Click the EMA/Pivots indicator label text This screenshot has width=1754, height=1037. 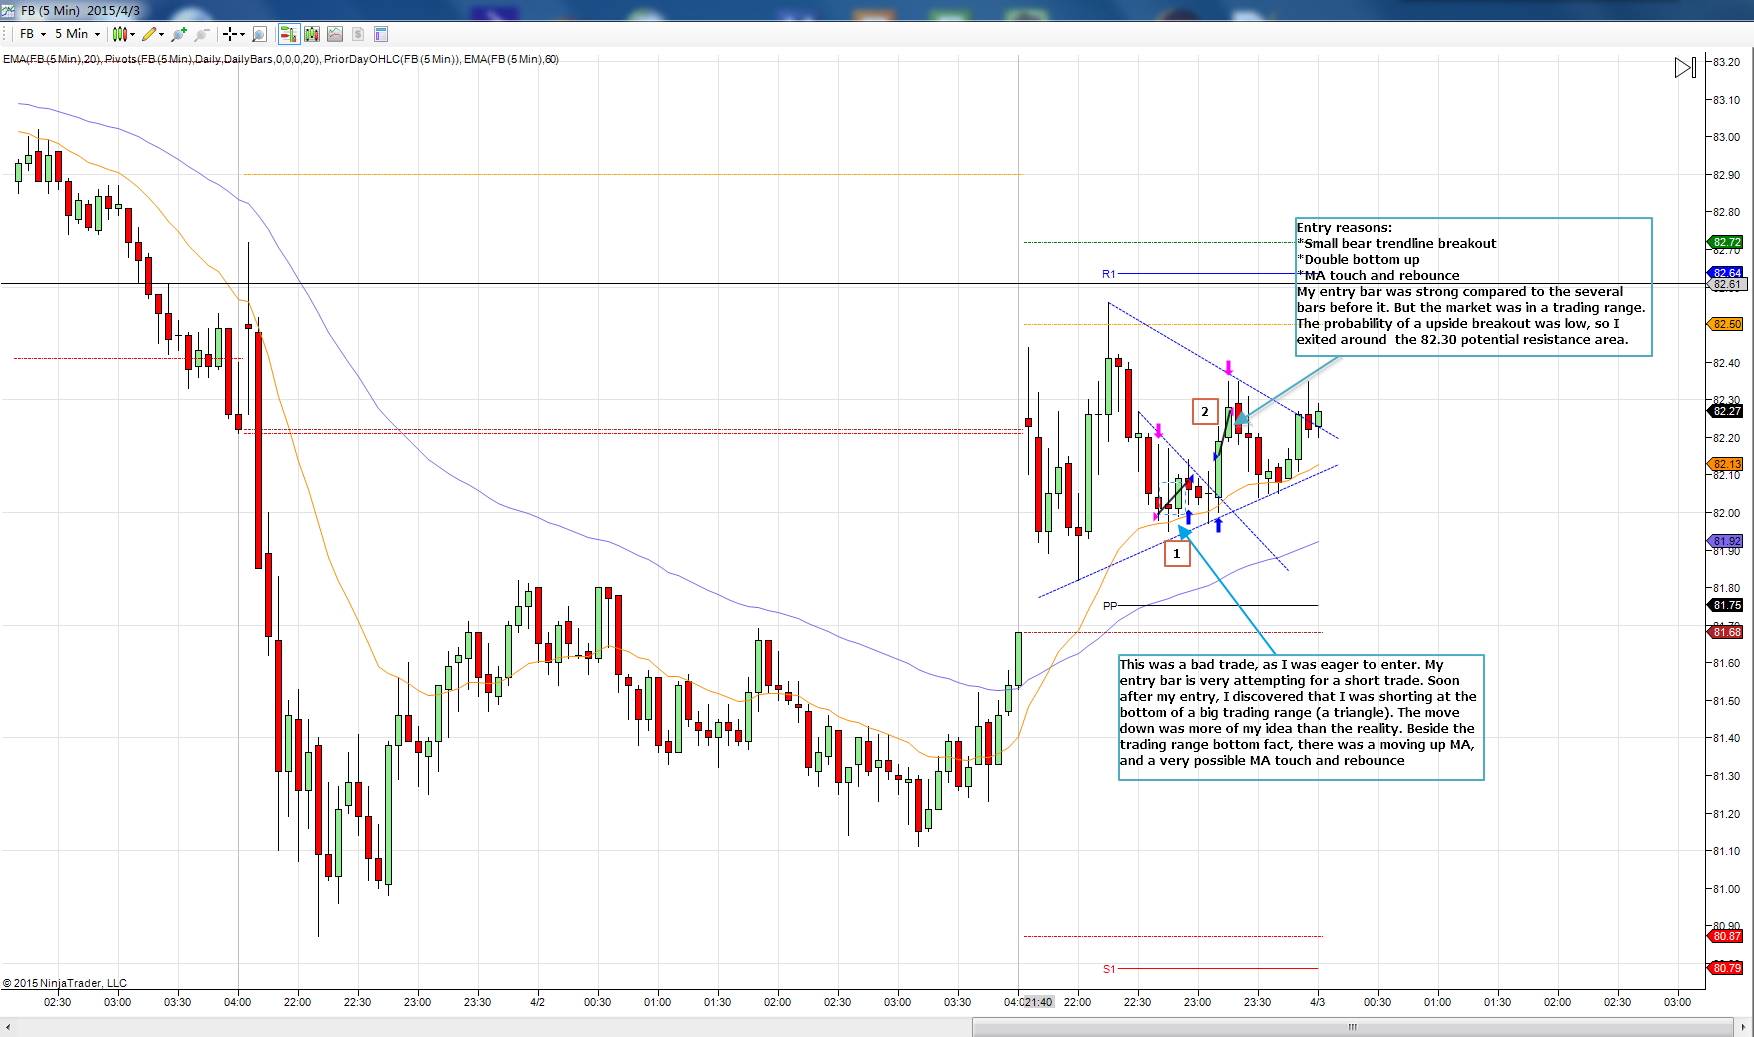[x=280, y=59]
